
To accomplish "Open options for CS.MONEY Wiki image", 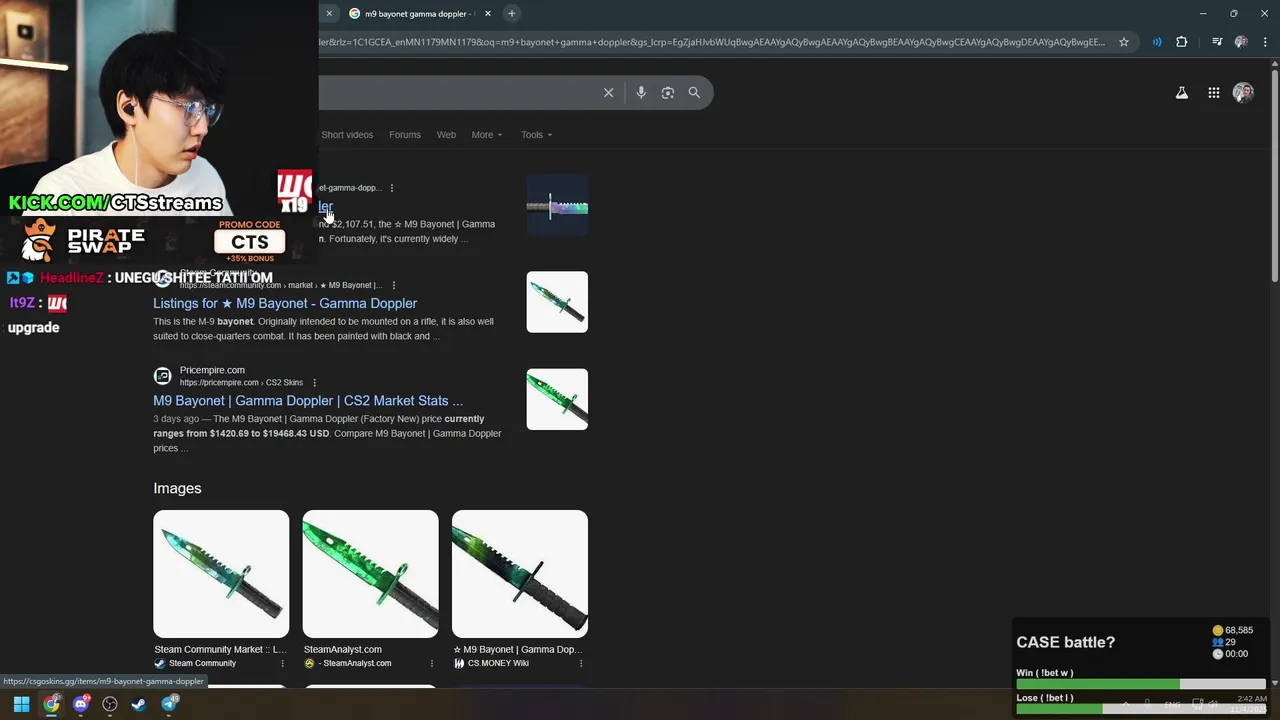I will 581,663.
